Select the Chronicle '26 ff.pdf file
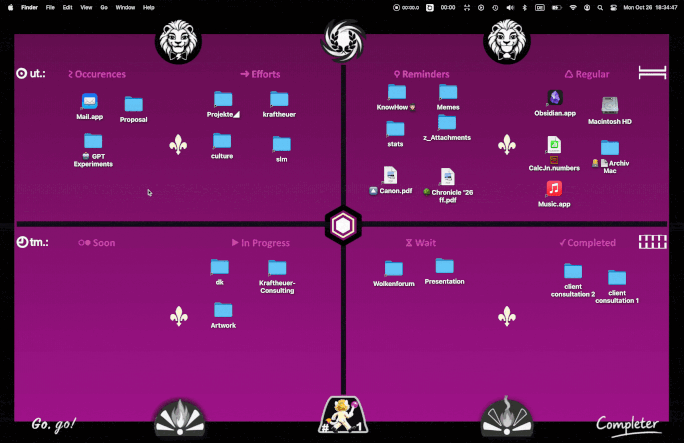 coord(448,177)
